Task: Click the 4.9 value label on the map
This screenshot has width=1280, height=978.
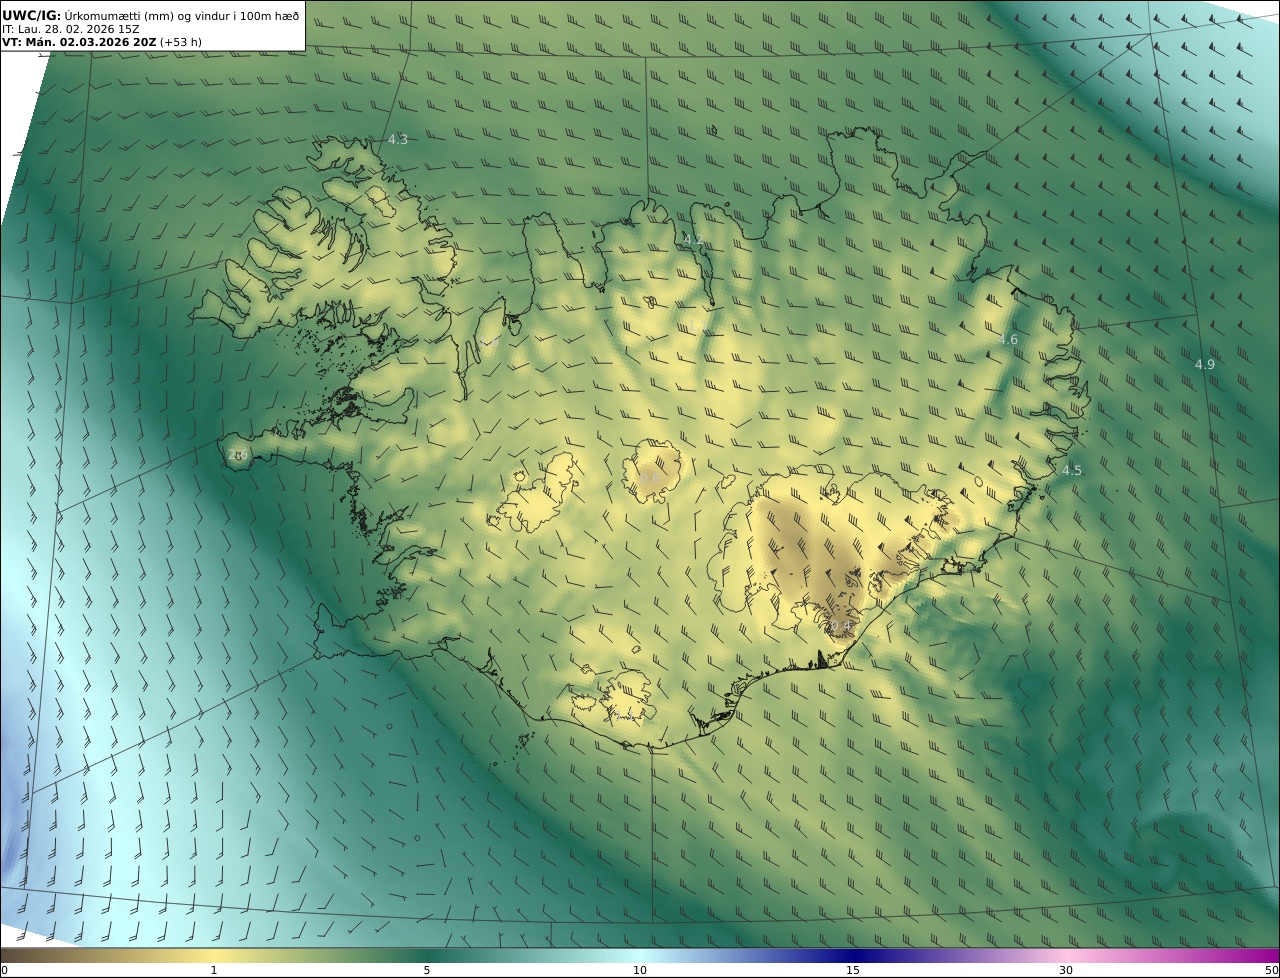Action: [x=1205, y=364]
